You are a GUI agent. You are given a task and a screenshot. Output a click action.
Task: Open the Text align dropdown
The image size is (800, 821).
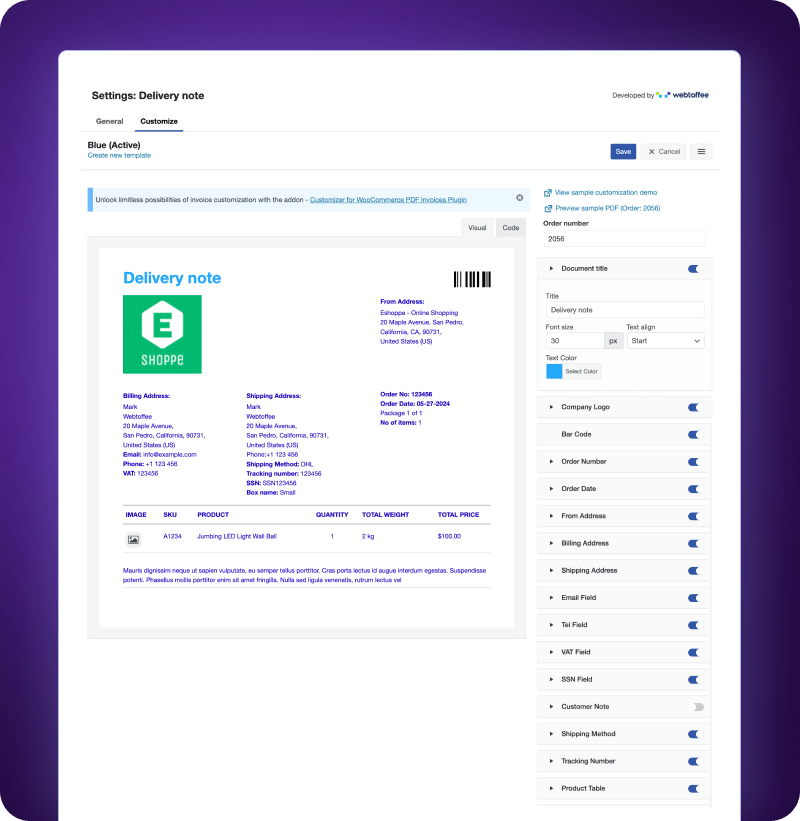(665, 341)
